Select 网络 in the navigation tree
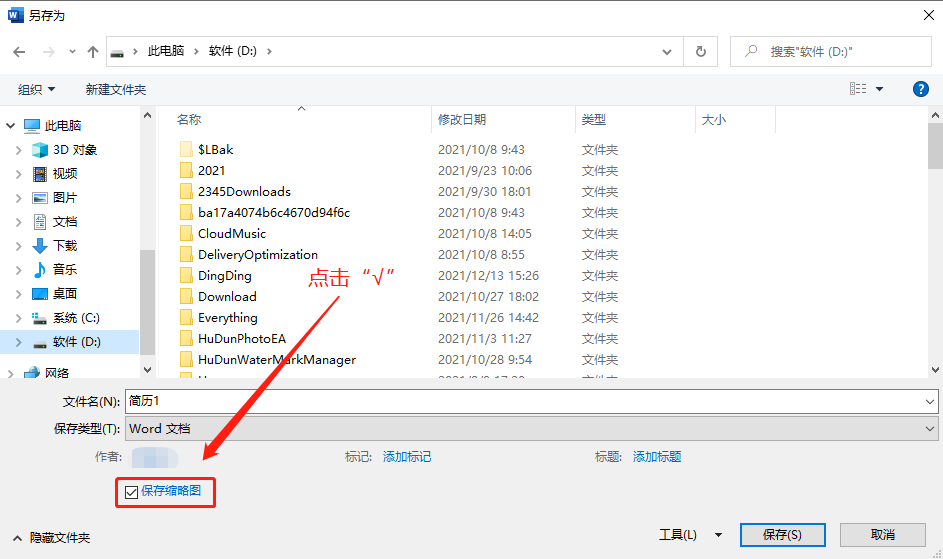Screen dimensions: 943x559 click(x=57, y=373)
